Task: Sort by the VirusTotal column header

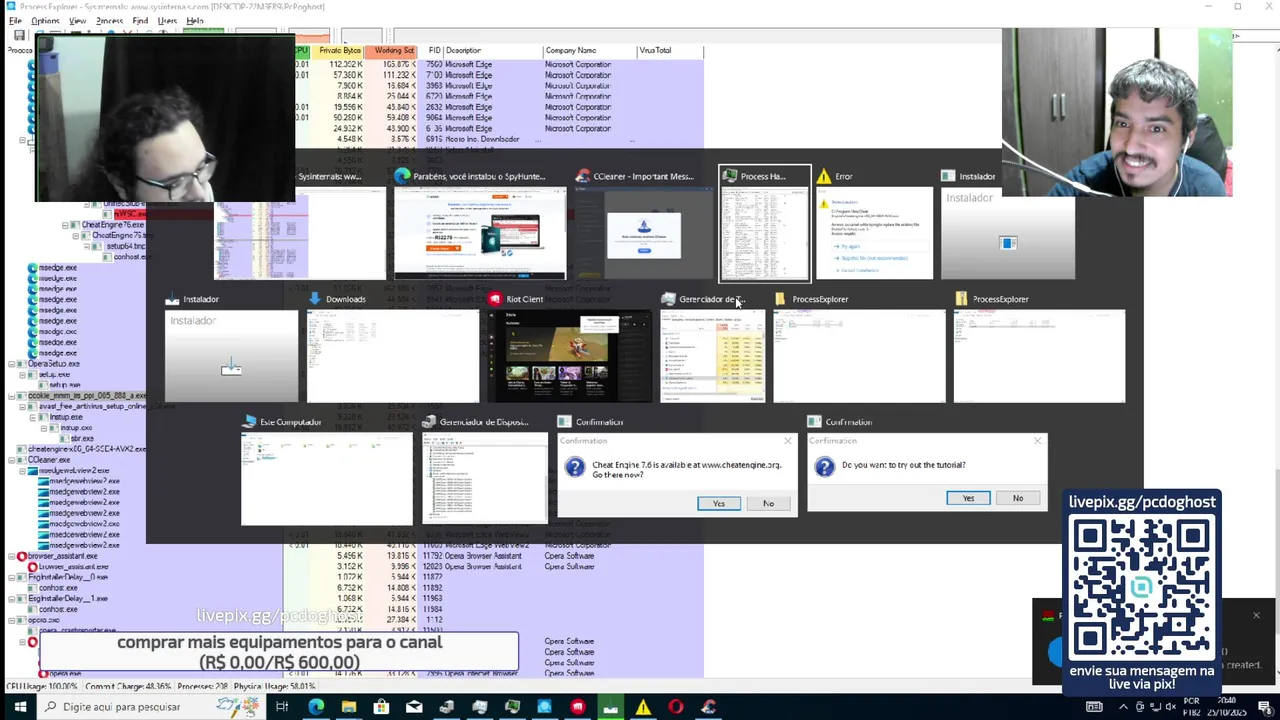Action: pyautogui.click(x=669, y=50)
